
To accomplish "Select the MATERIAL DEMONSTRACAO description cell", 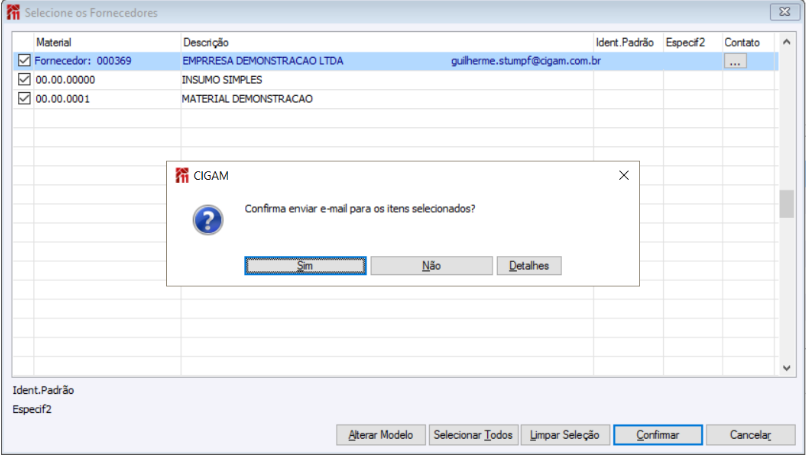I will [x=247, y=99].
